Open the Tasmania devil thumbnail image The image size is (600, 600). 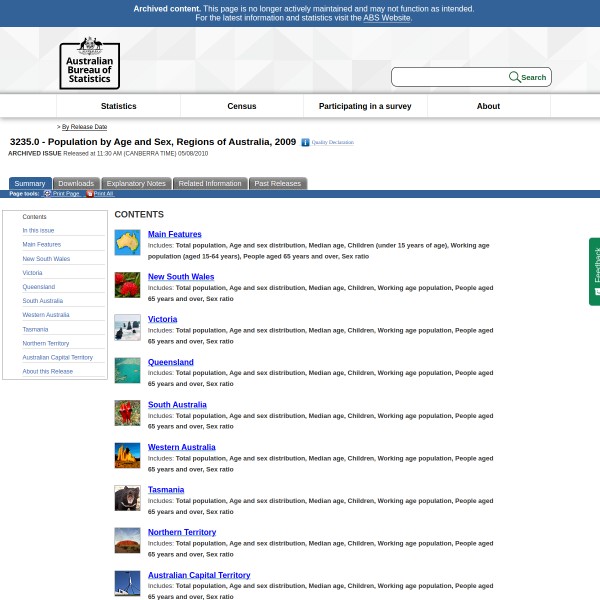[127, 498]
